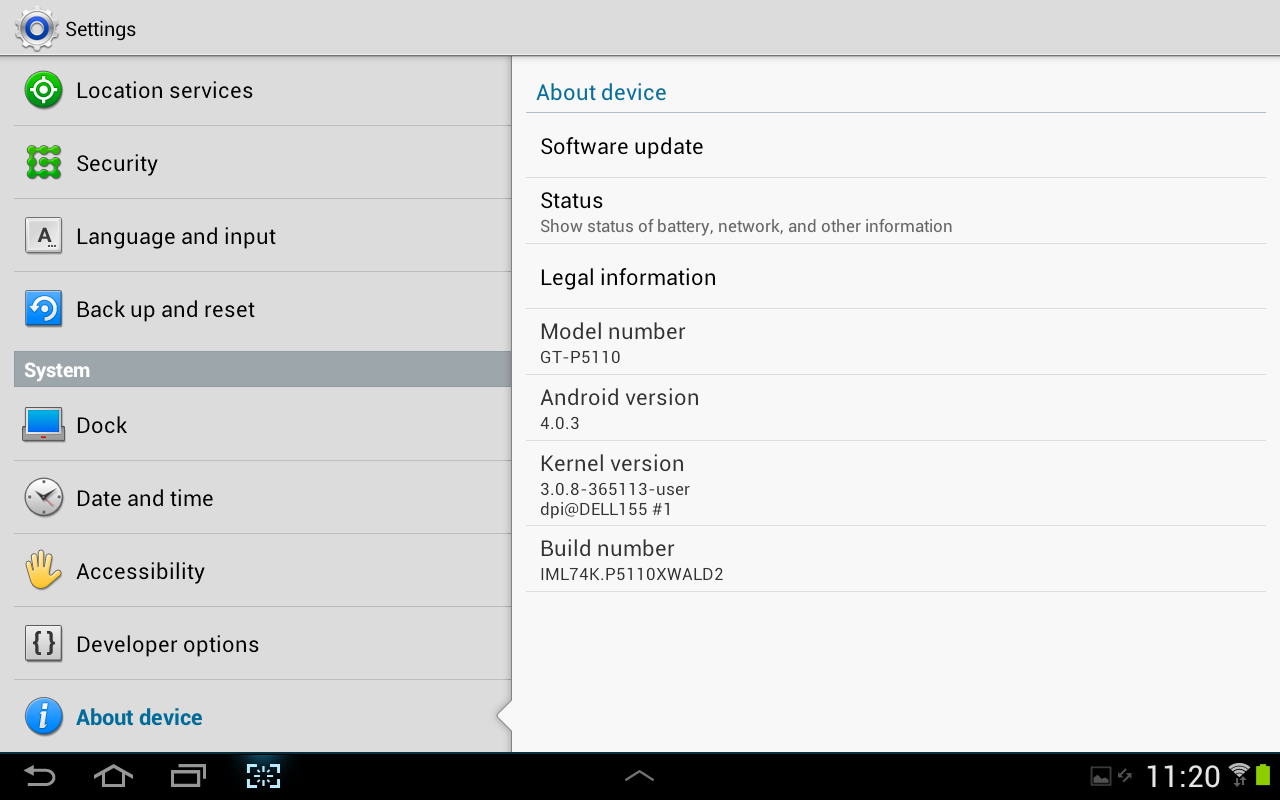Tap the green Security icon
Image resolution: width=1280 pixels, height=800 pixels.
coord(43,163)
